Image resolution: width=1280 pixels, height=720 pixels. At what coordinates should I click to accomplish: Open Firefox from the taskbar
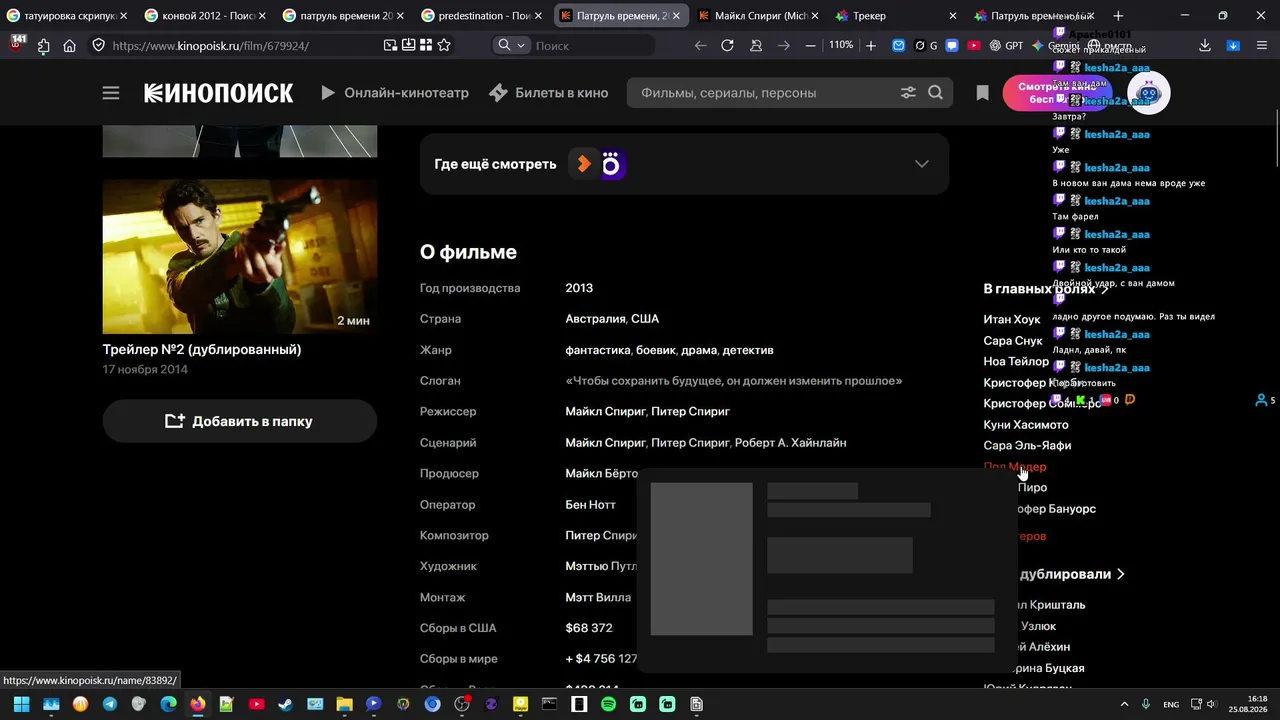(198, 704)
